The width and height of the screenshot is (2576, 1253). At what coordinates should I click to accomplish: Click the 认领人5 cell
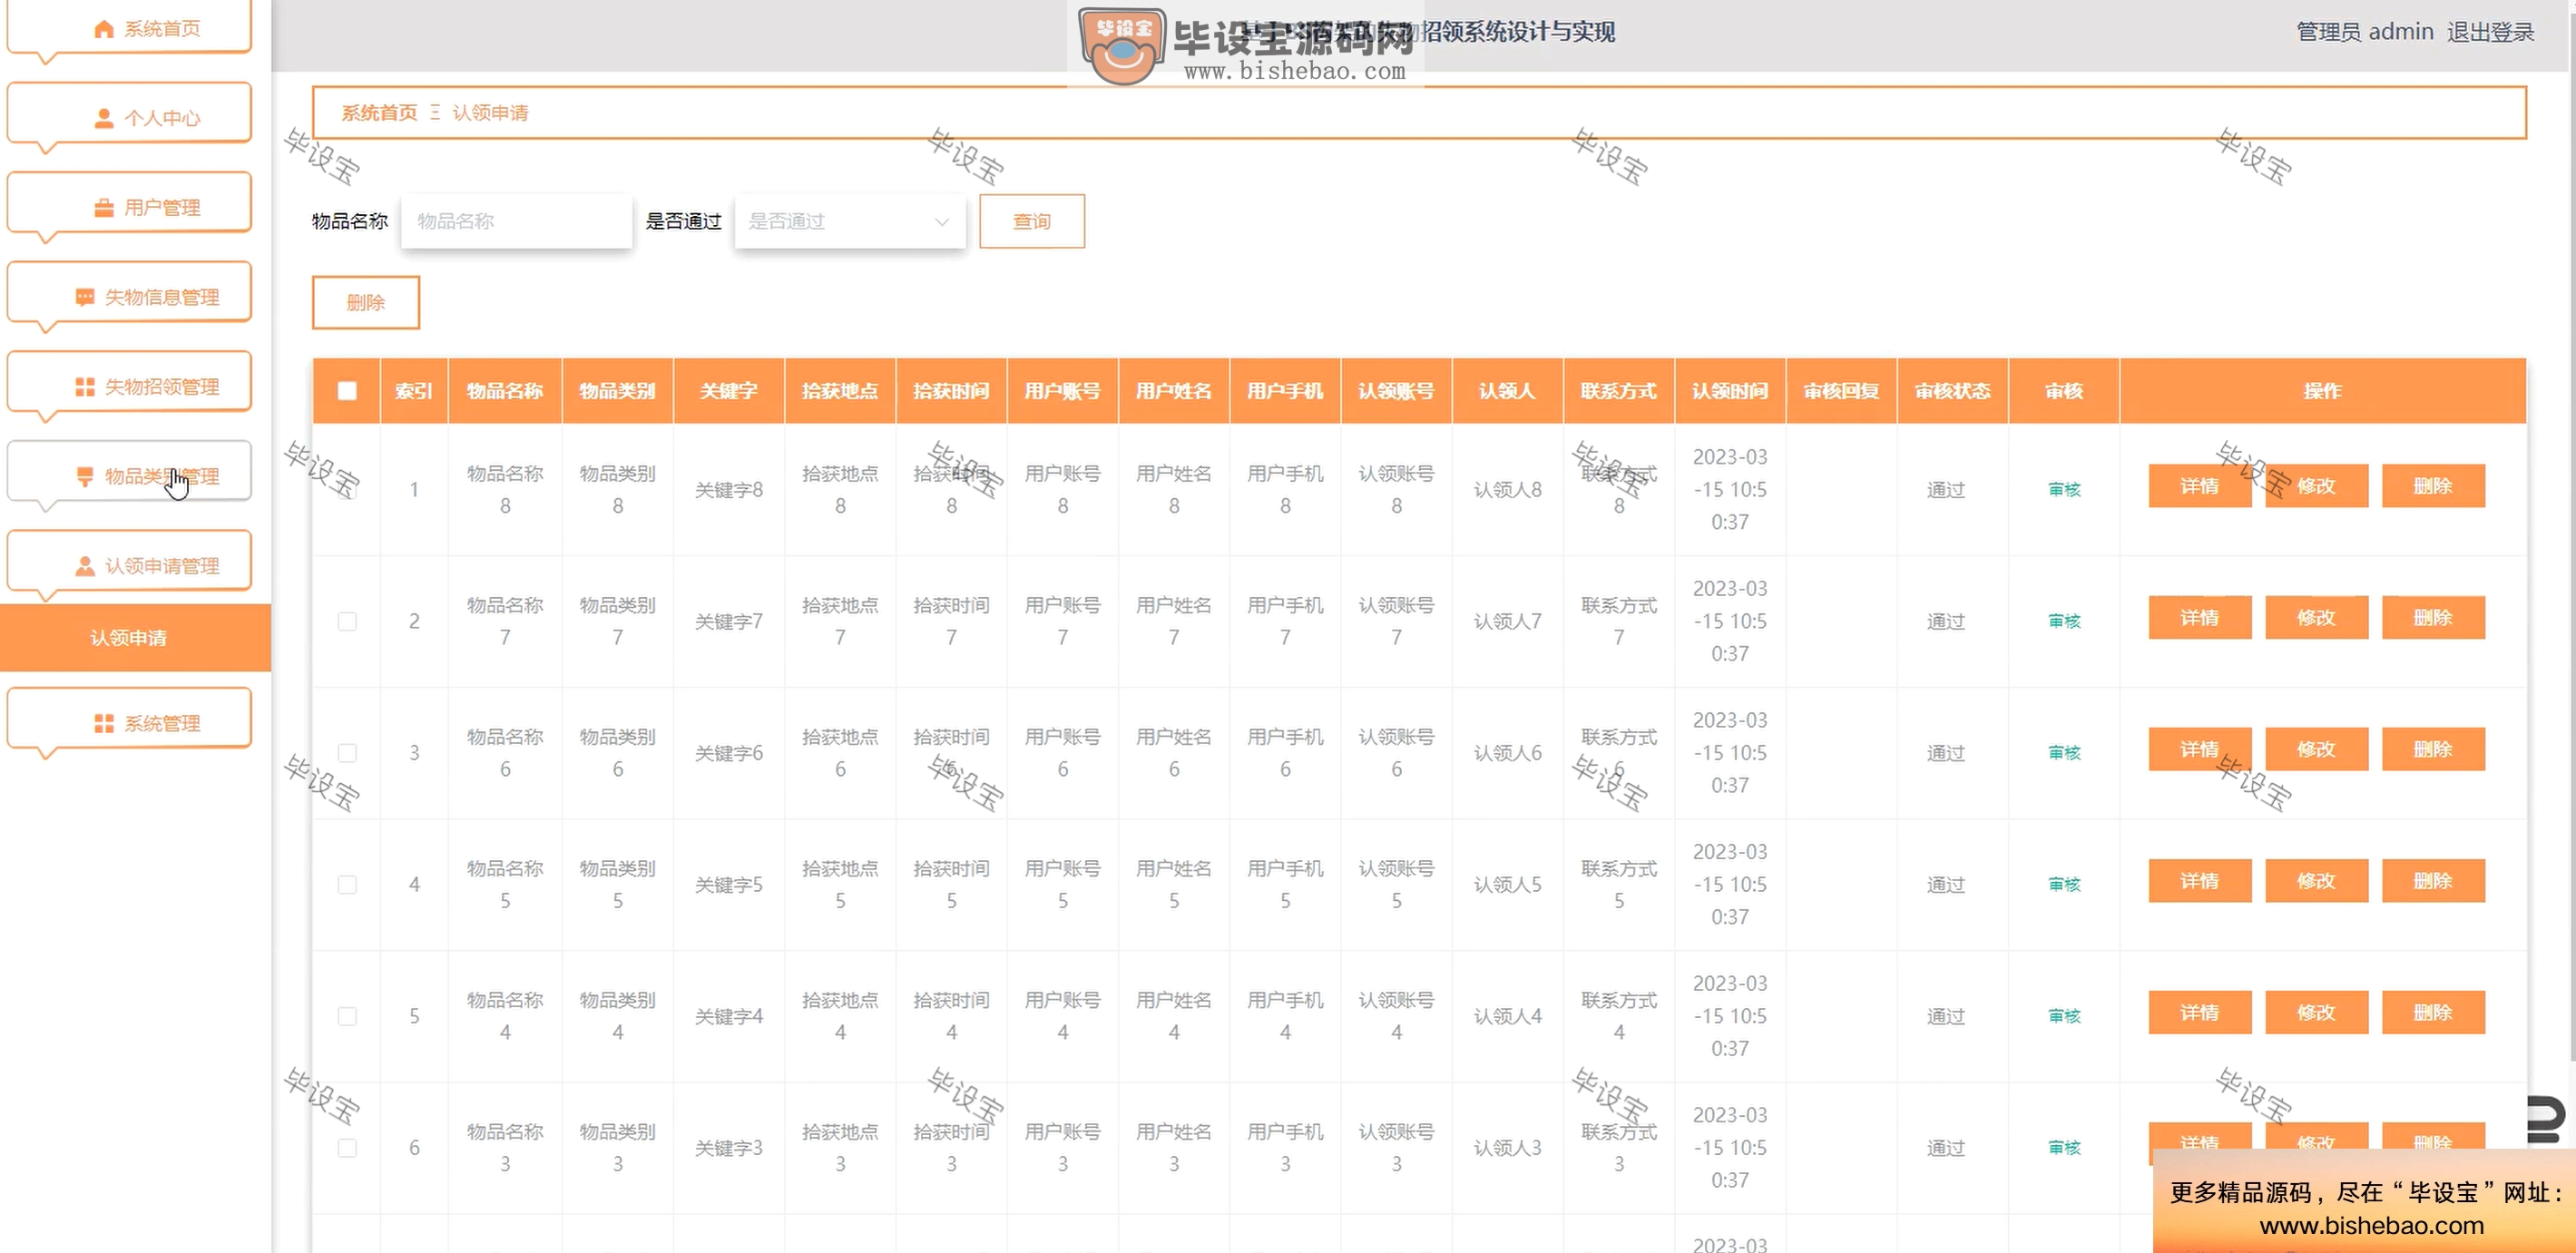coord(1508,885)
